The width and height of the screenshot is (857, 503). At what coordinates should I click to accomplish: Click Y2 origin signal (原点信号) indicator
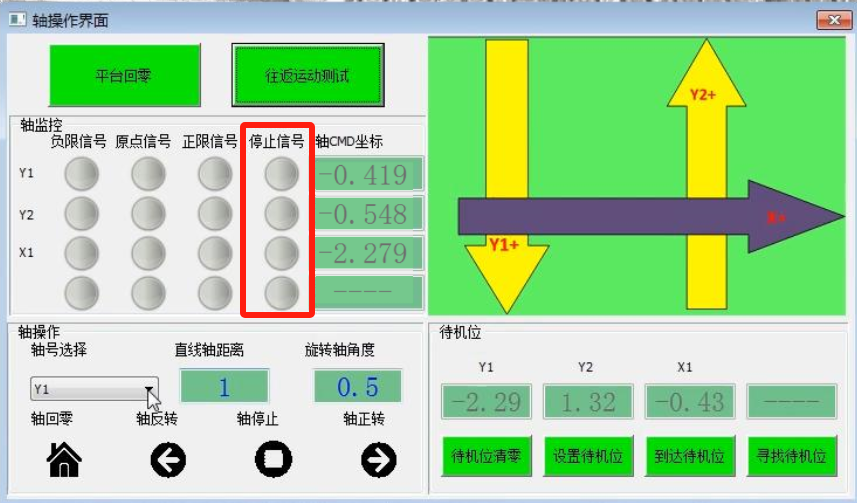tap(148, 213)
